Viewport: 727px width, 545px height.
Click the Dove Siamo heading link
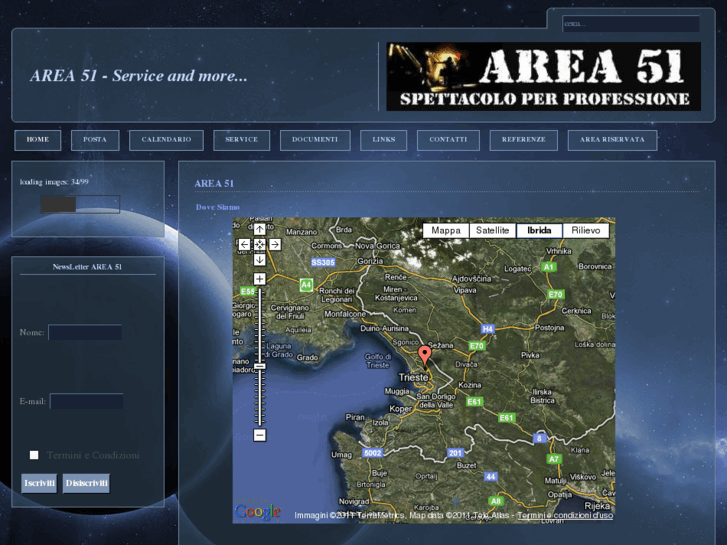click(217, 207)
